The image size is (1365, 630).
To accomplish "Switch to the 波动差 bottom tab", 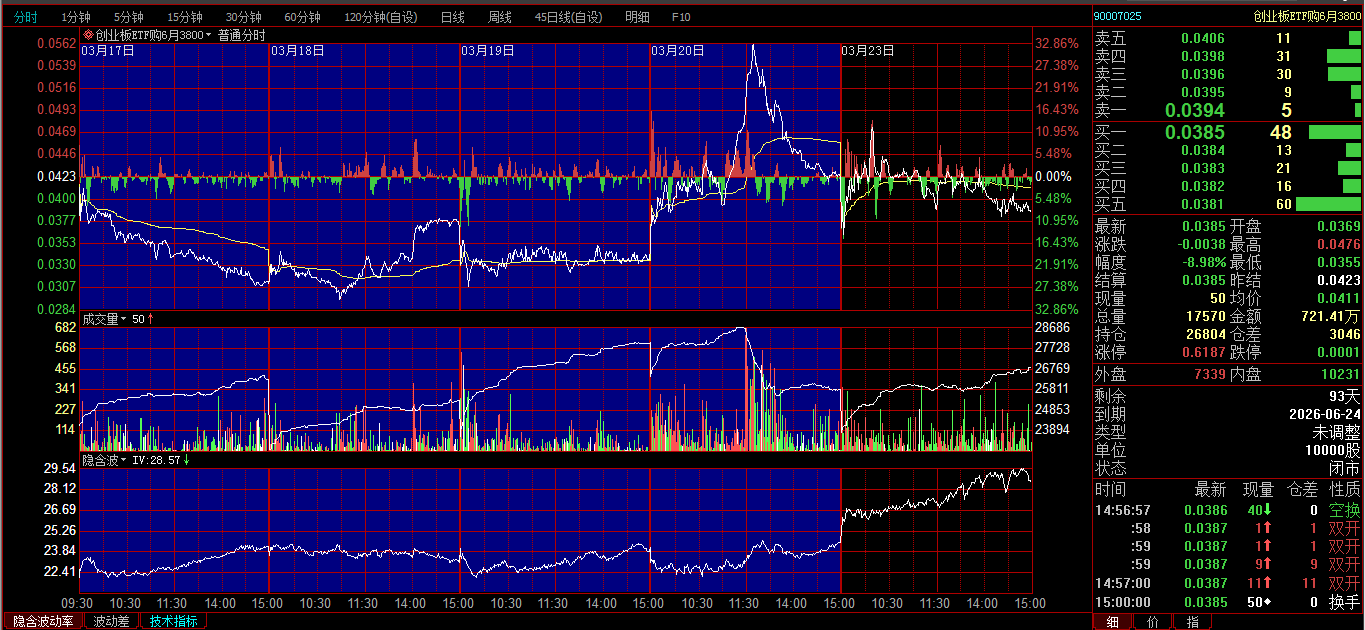I will click(x=111, y=621).
